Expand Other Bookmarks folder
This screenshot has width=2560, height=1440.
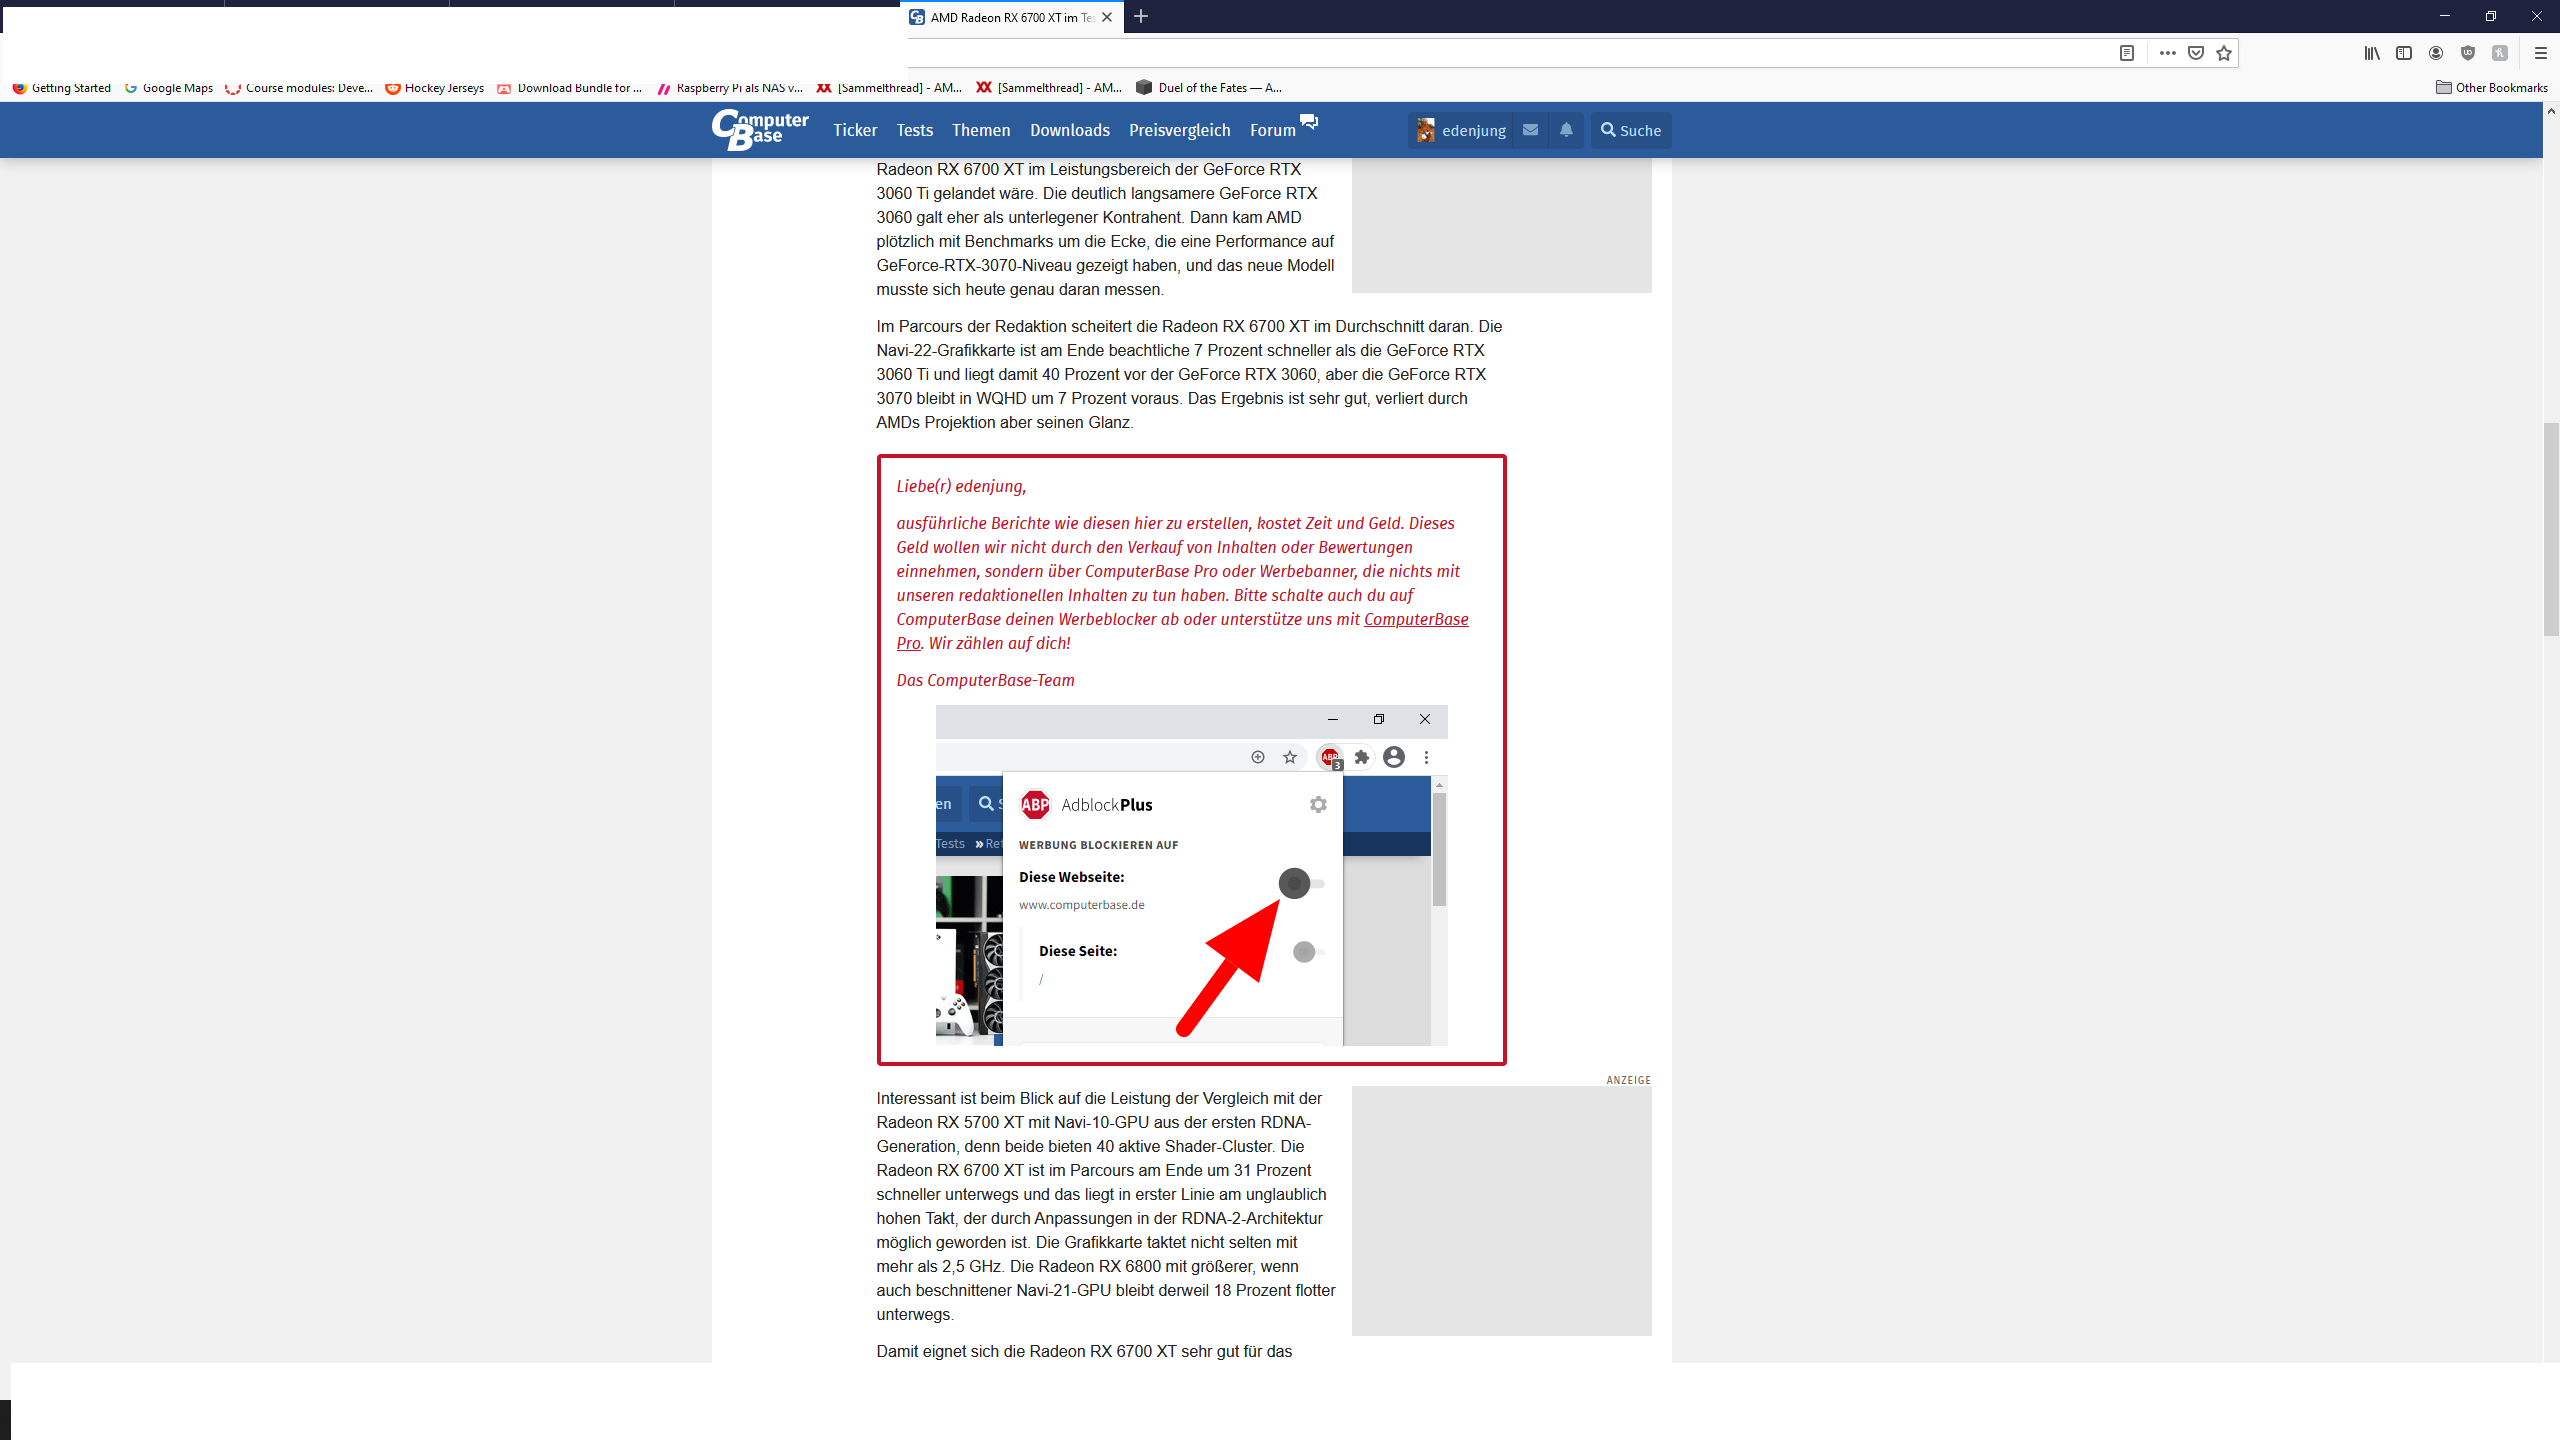click(2491, 88)
